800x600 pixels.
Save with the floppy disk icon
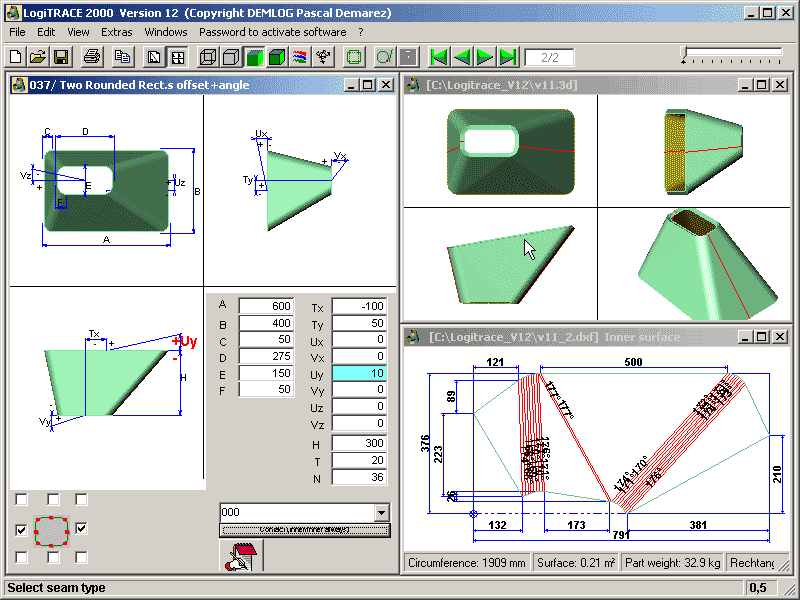(61, 57)
